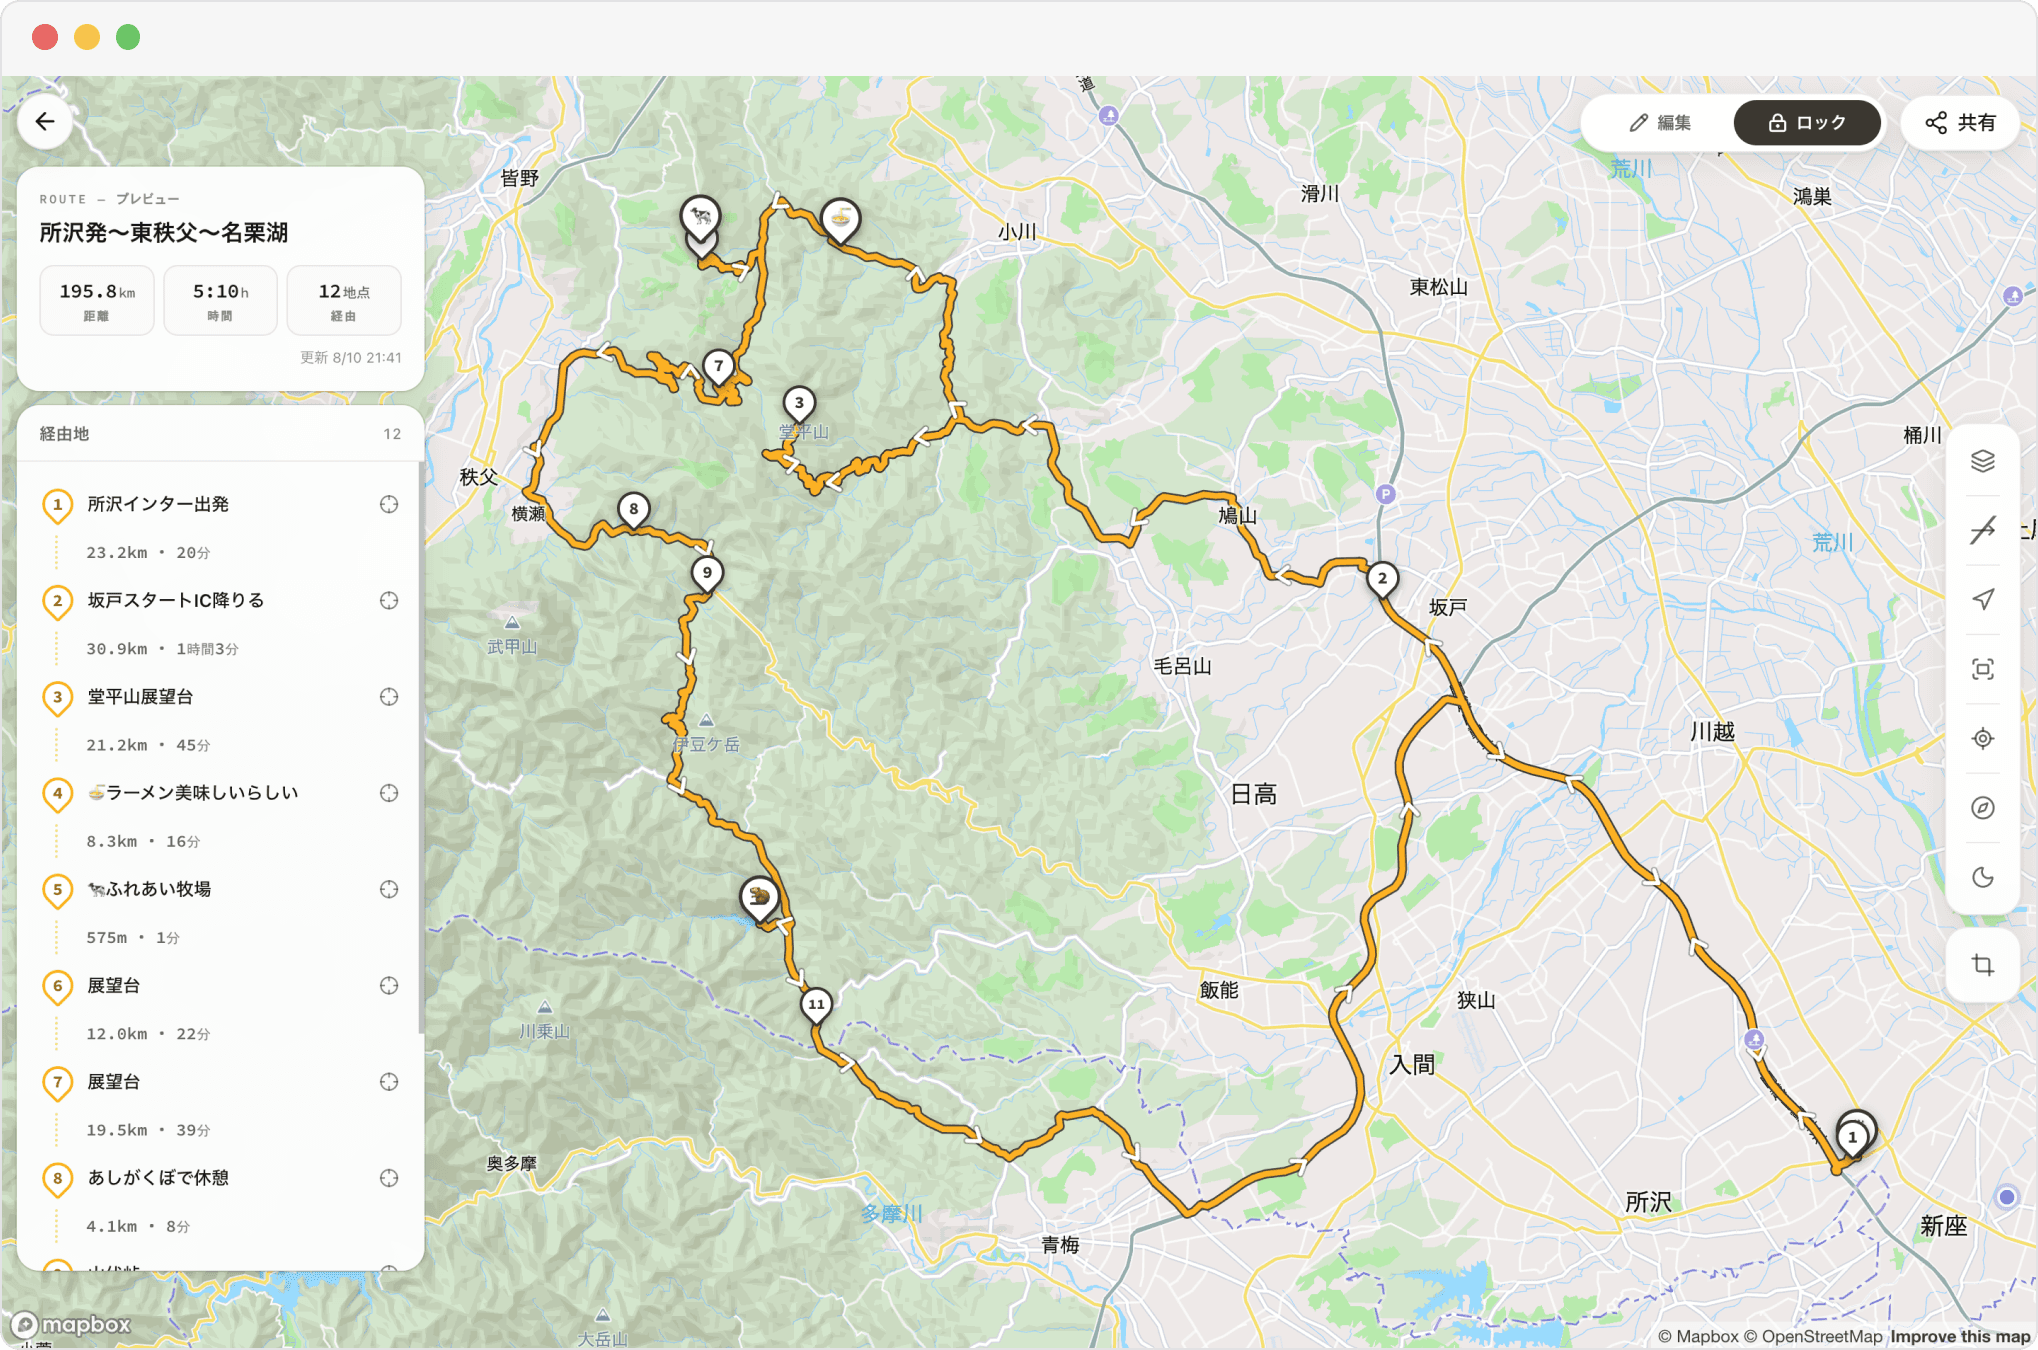Click the navigation arrow icon
Screen dimensions: 2038x1350
(1982, 599)
